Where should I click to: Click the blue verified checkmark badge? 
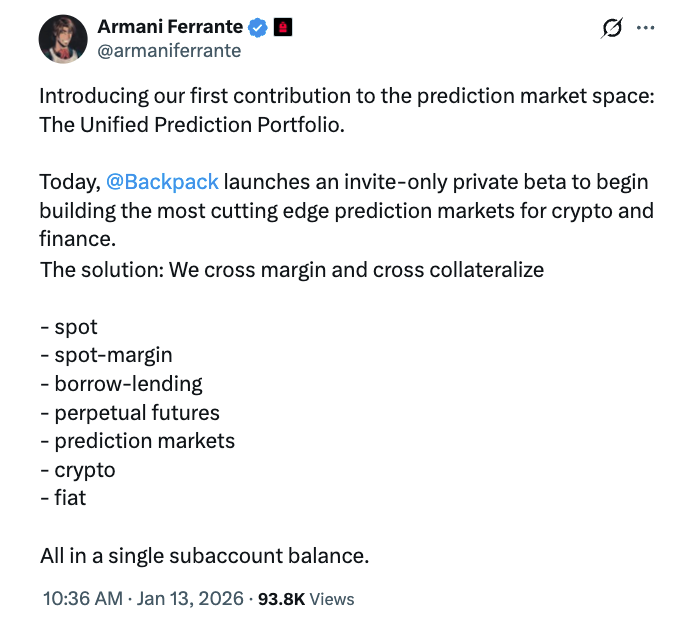(x=258, y=28)
